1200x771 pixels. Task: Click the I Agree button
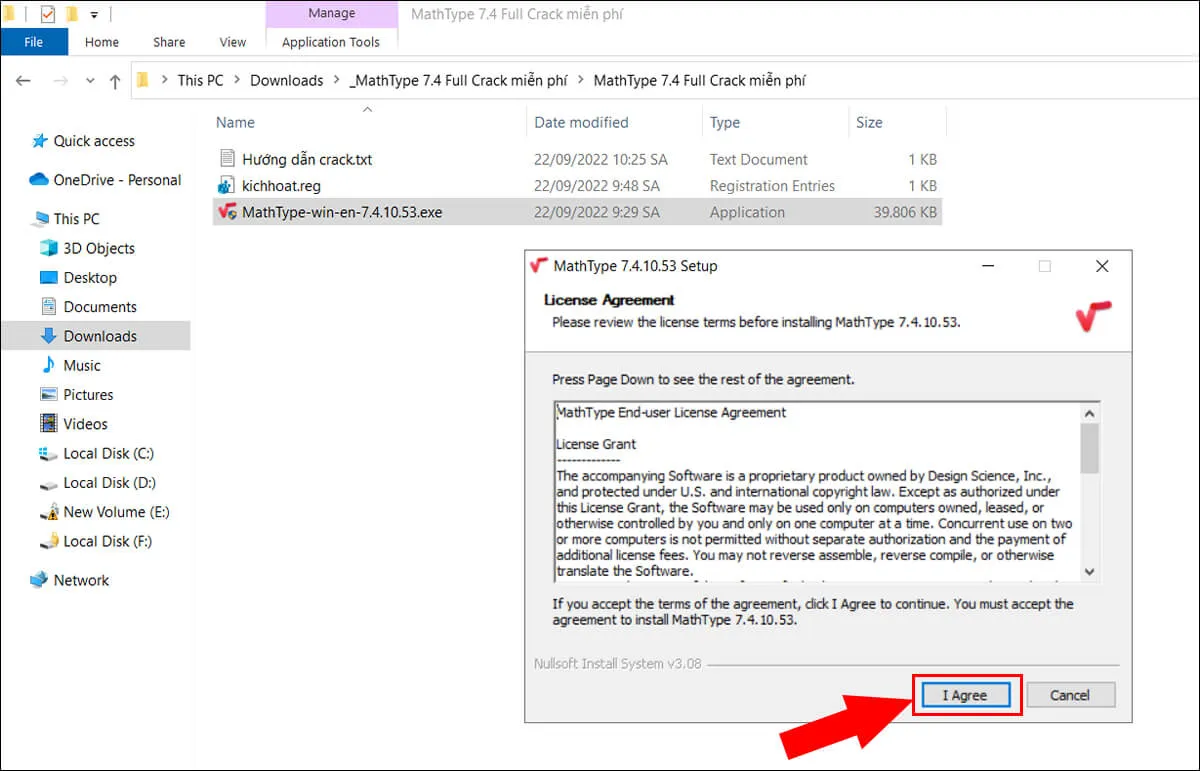point(964,695)
